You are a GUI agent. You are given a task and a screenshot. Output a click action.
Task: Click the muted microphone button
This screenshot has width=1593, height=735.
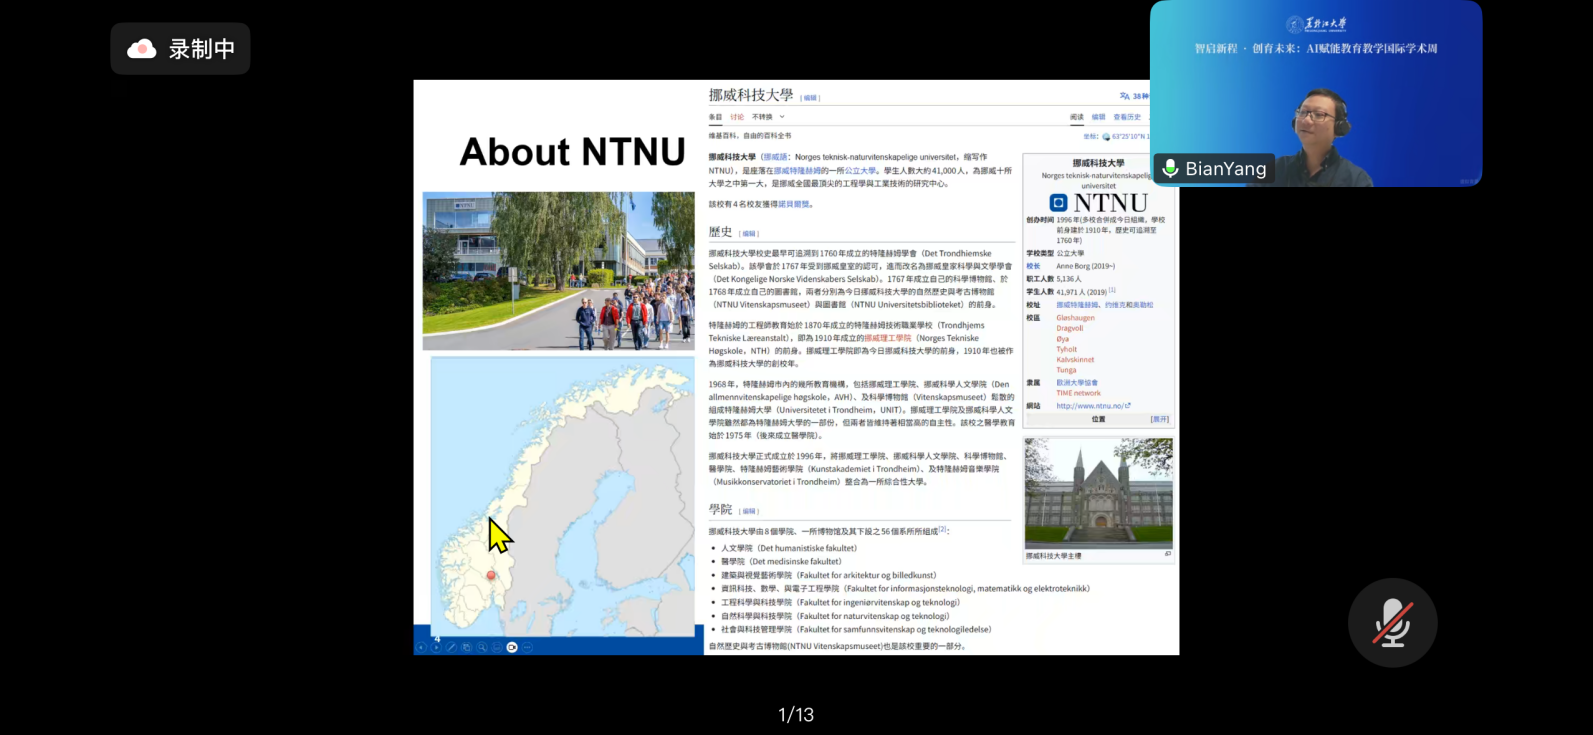pyautogui.click(x=1392, y=622)
